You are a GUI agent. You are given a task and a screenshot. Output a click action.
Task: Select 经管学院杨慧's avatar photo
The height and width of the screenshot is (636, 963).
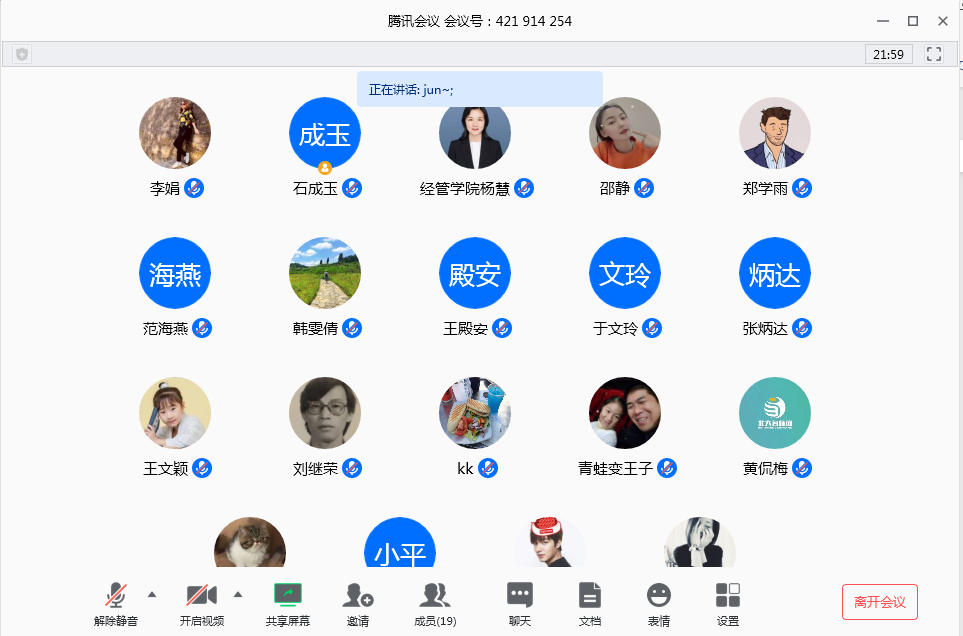tap(475, 133)
